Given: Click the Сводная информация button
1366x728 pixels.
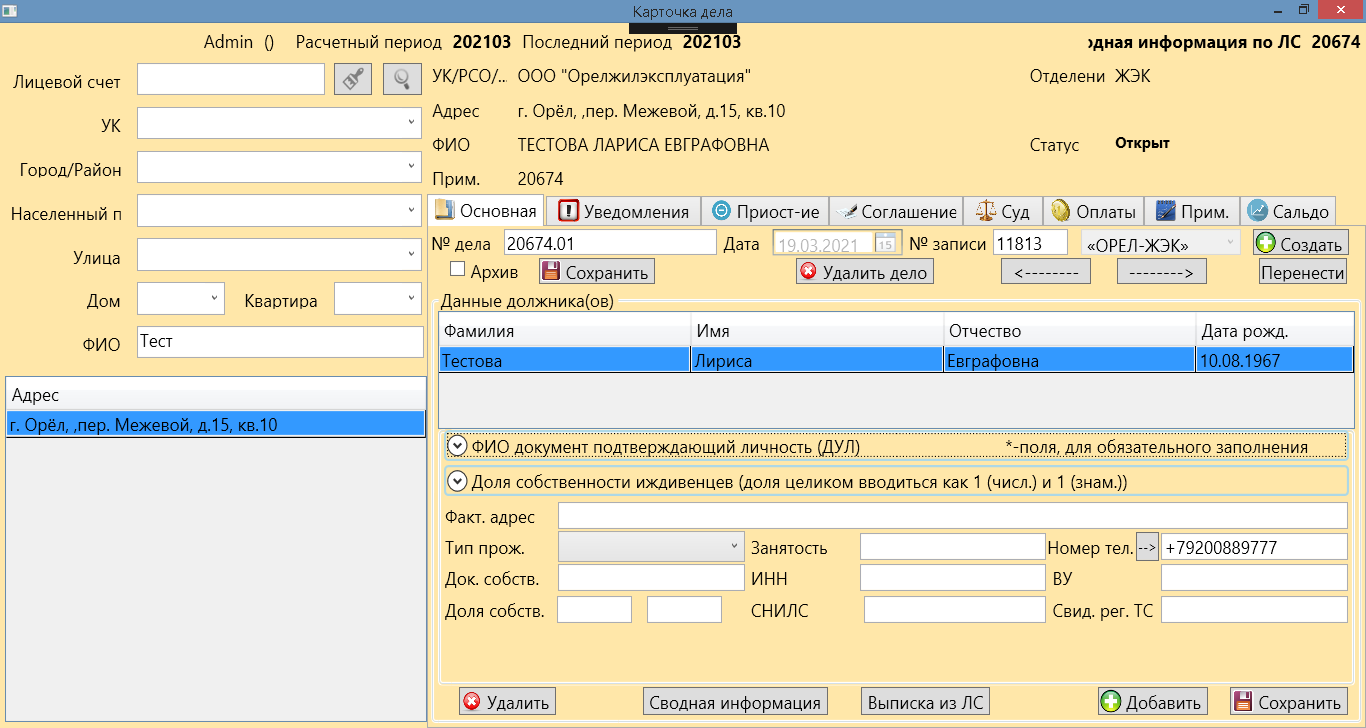Looking at the screenshot, I should [x=735, y=702].
